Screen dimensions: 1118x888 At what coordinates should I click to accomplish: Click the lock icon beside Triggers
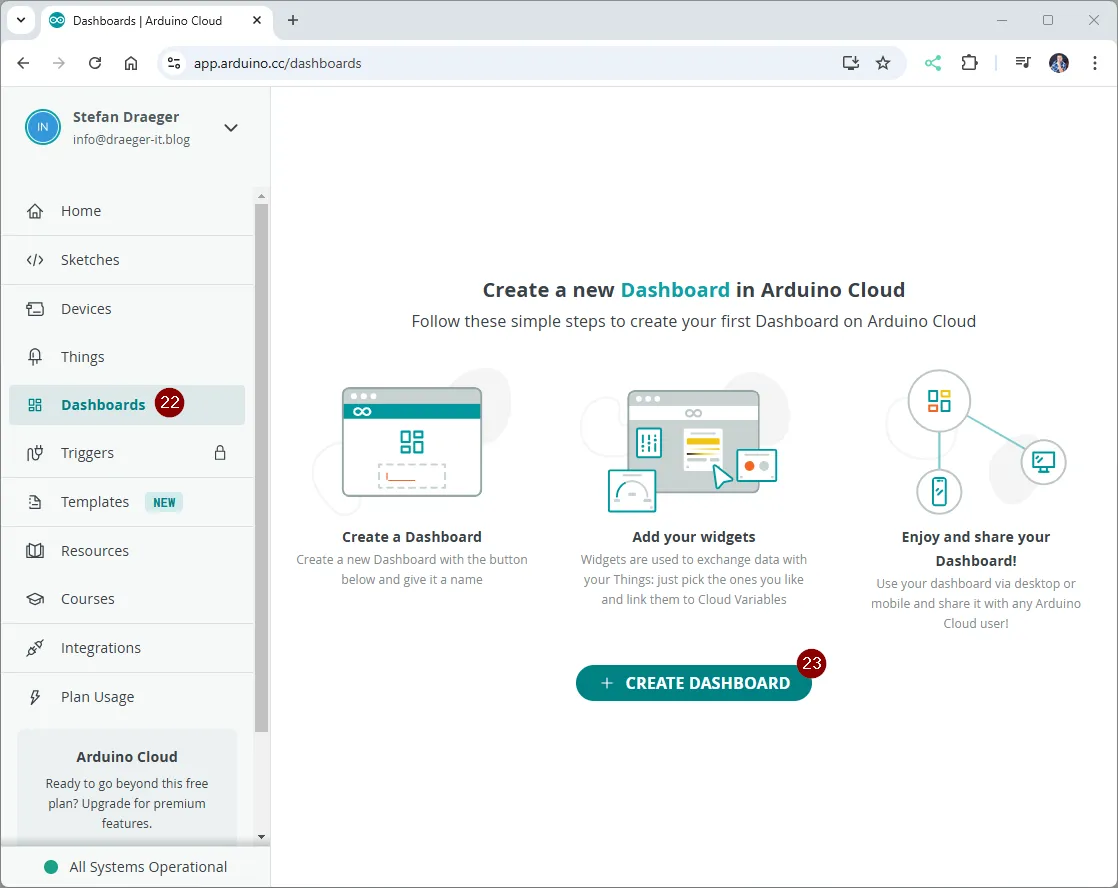(220, 453)
